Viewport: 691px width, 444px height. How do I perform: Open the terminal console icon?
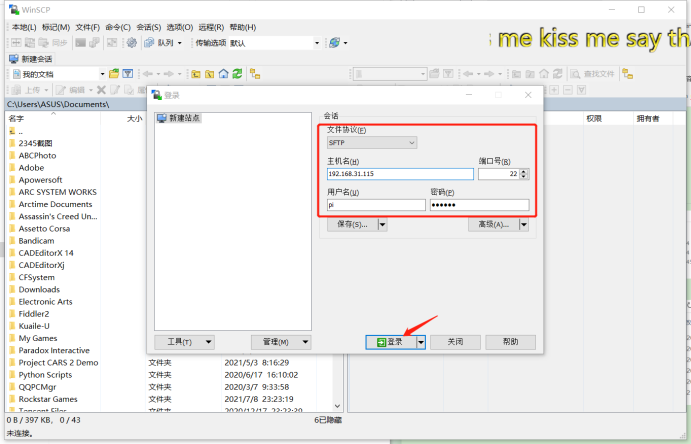pos(81,43)
